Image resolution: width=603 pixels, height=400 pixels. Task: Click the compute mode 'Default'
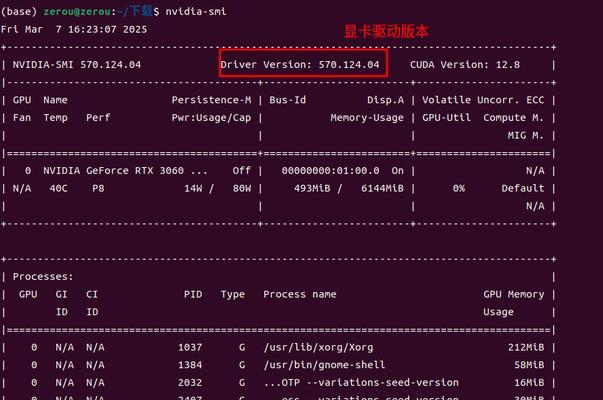coord(523,188)
